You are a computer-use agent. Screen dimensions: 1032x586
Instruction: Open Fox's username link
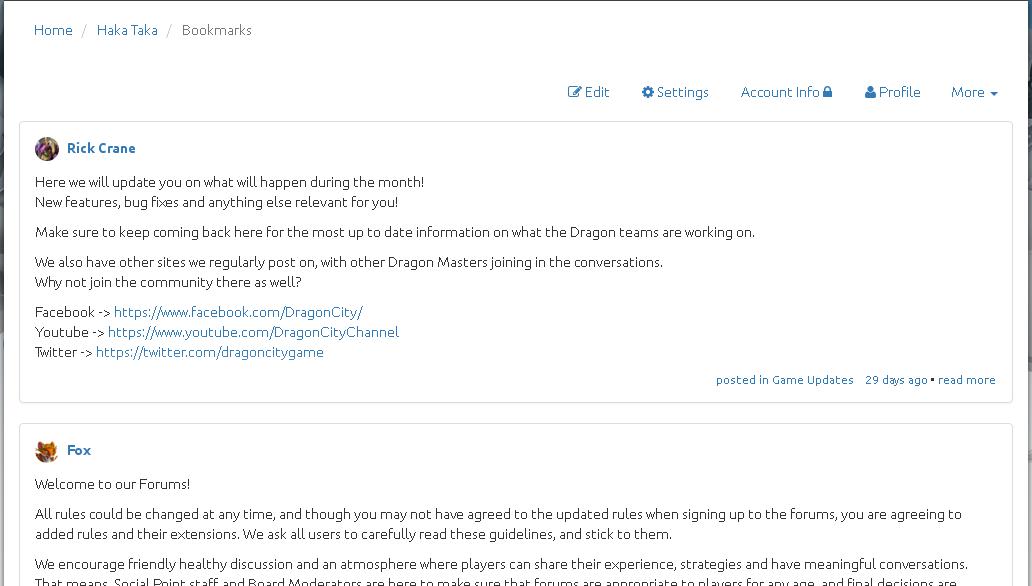pyautogui.click(x=79, y=450)
